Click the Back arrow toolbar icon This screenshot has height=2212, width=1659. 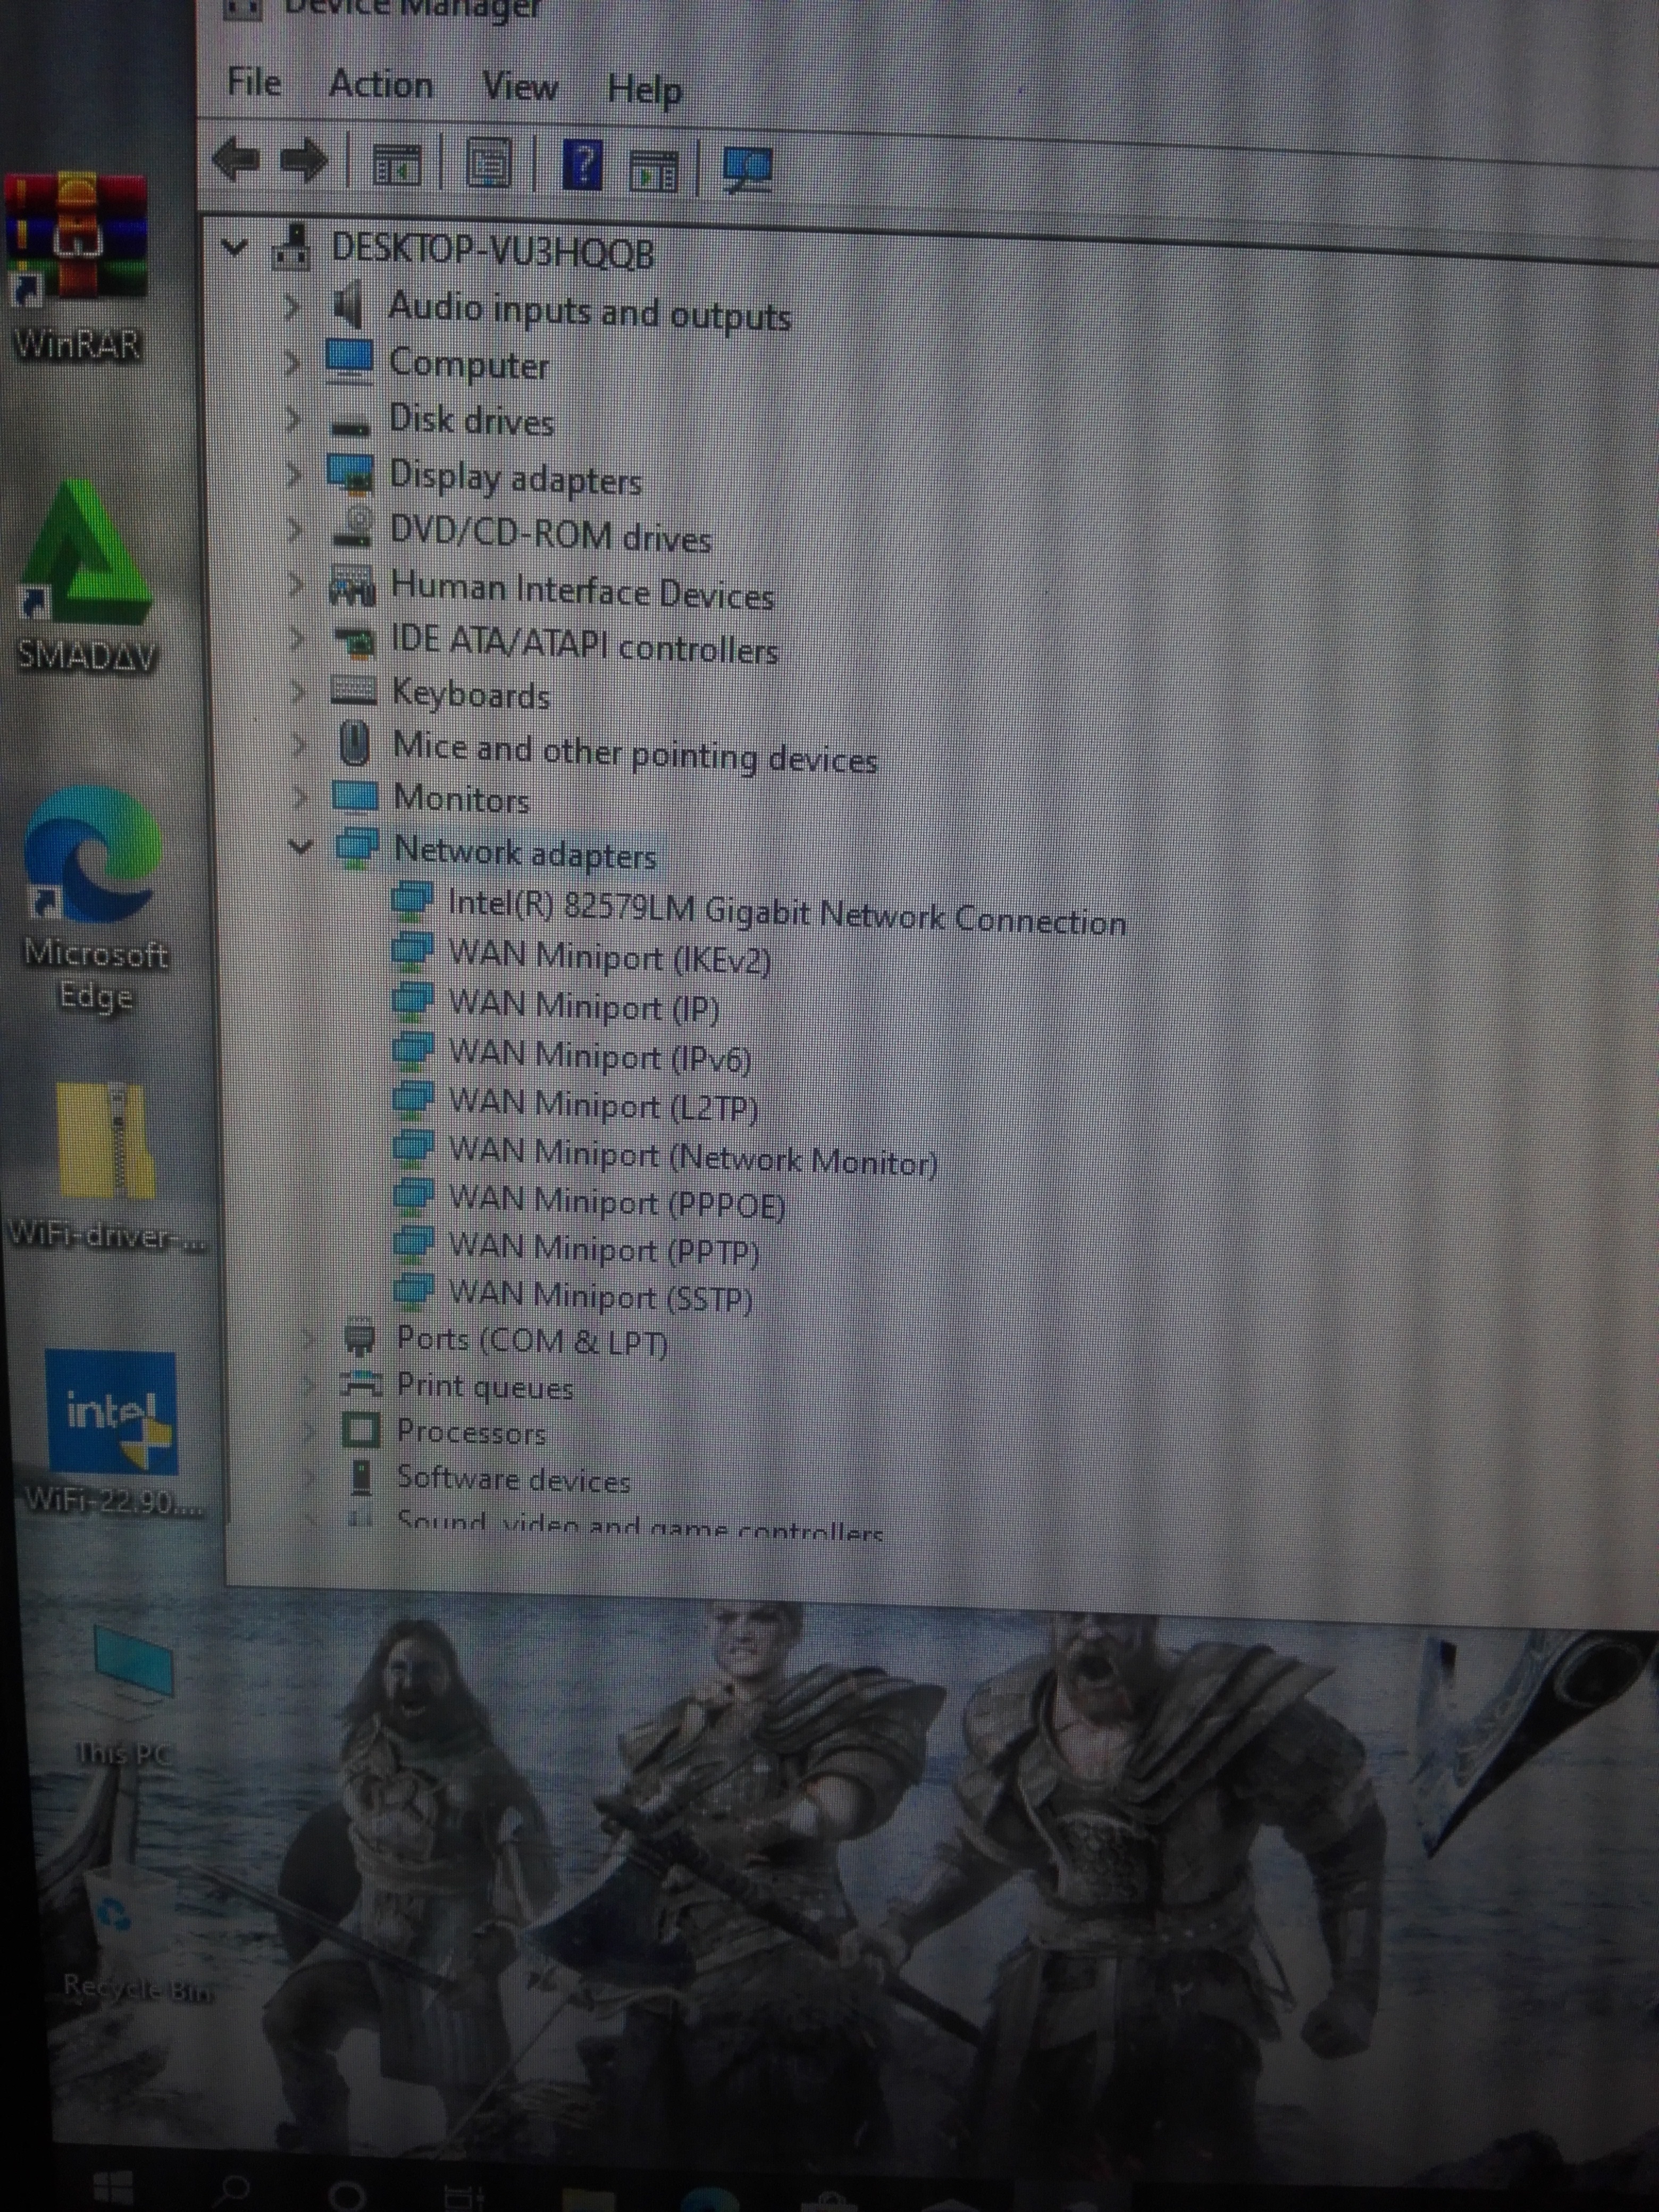point(237,160)
